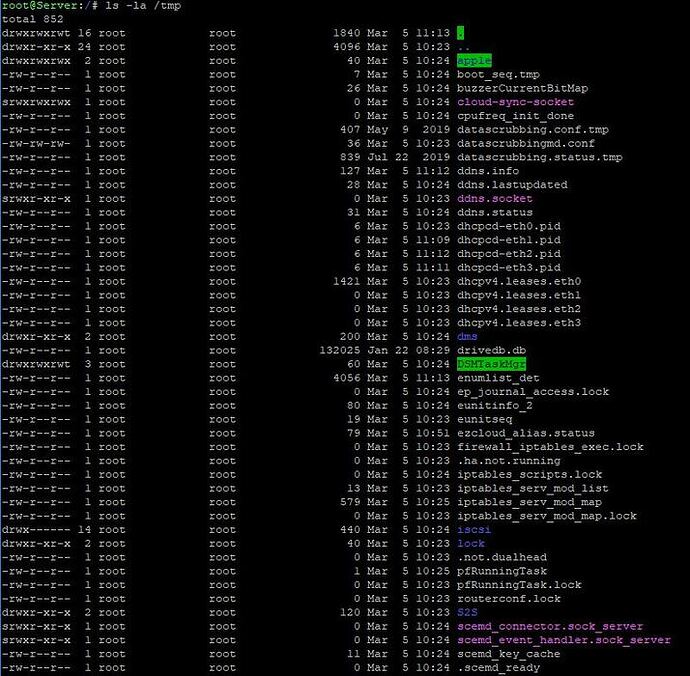Select firewall_iptables_exec.lock file name

[x=550, y=447]
